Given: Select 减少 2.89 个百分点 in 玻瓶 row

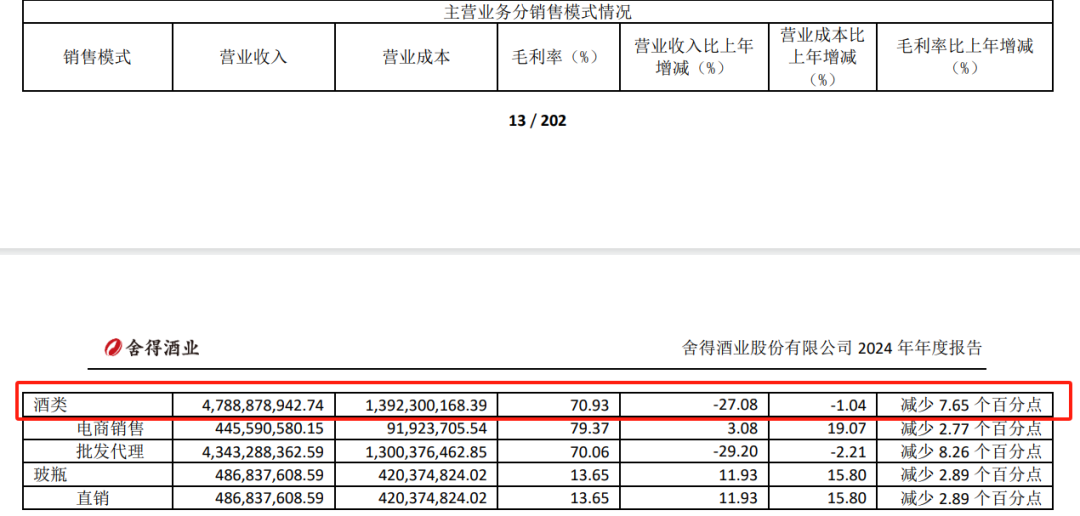Looking at the screenshot, I should point(970,475).
